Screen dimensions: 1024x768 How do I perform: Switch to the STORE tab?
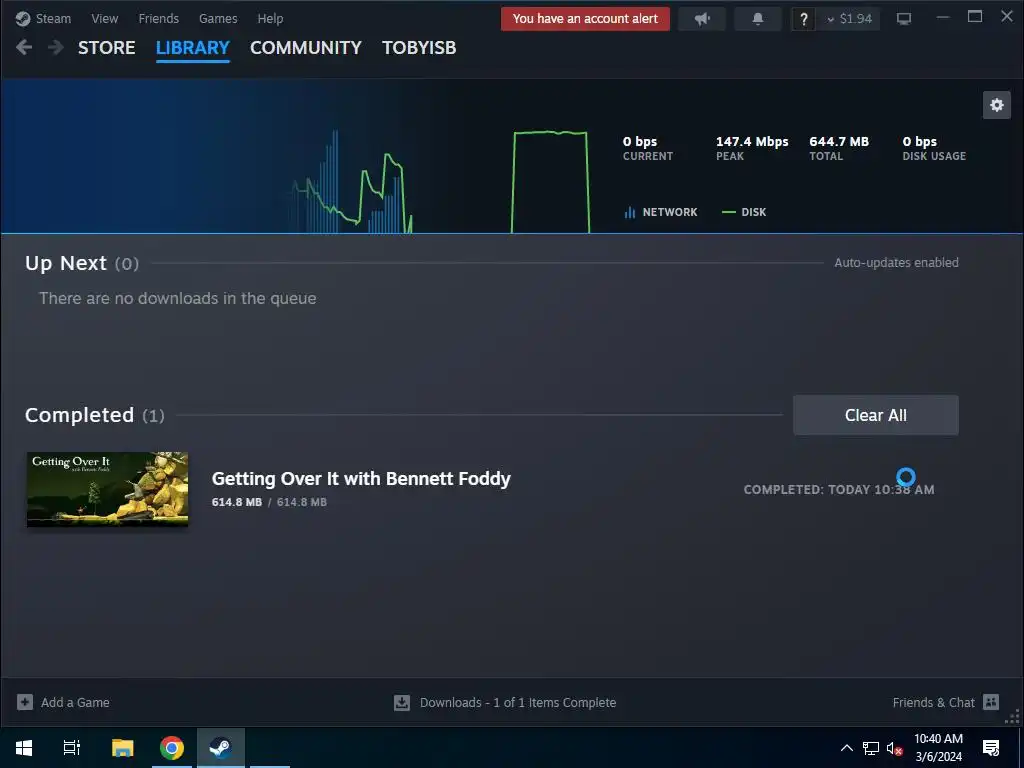106,48
